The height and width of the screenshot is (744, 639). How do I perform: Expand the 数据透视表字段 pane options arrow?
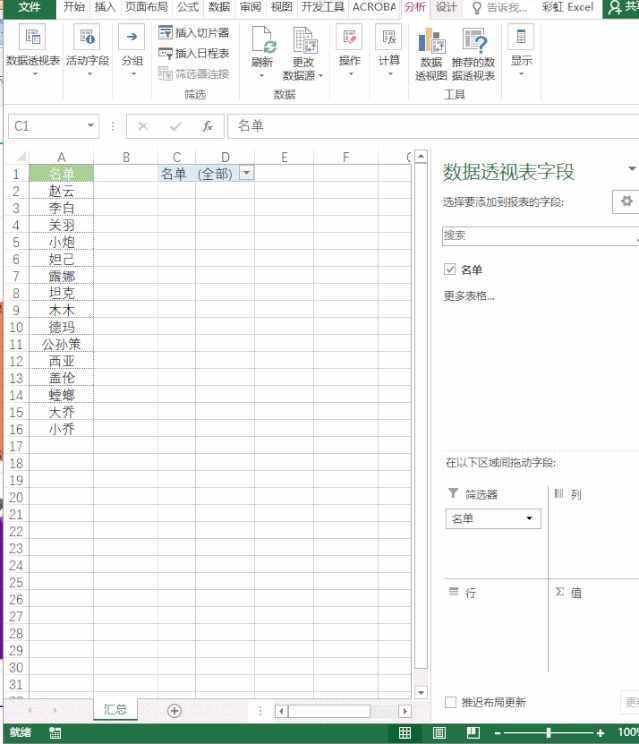pos(631,169)
